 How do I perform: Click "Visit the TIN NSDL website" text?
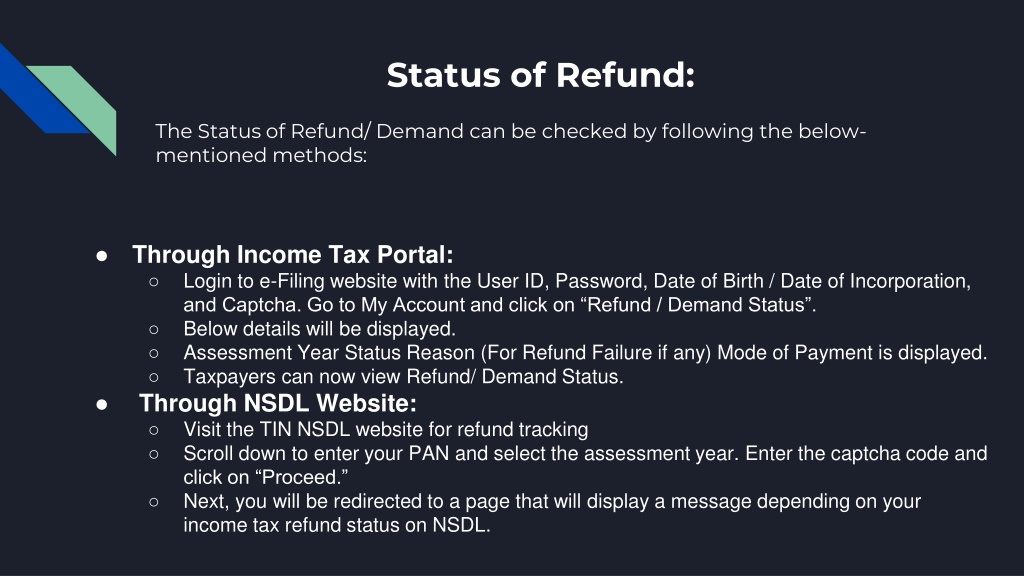(x=385, y=430)
